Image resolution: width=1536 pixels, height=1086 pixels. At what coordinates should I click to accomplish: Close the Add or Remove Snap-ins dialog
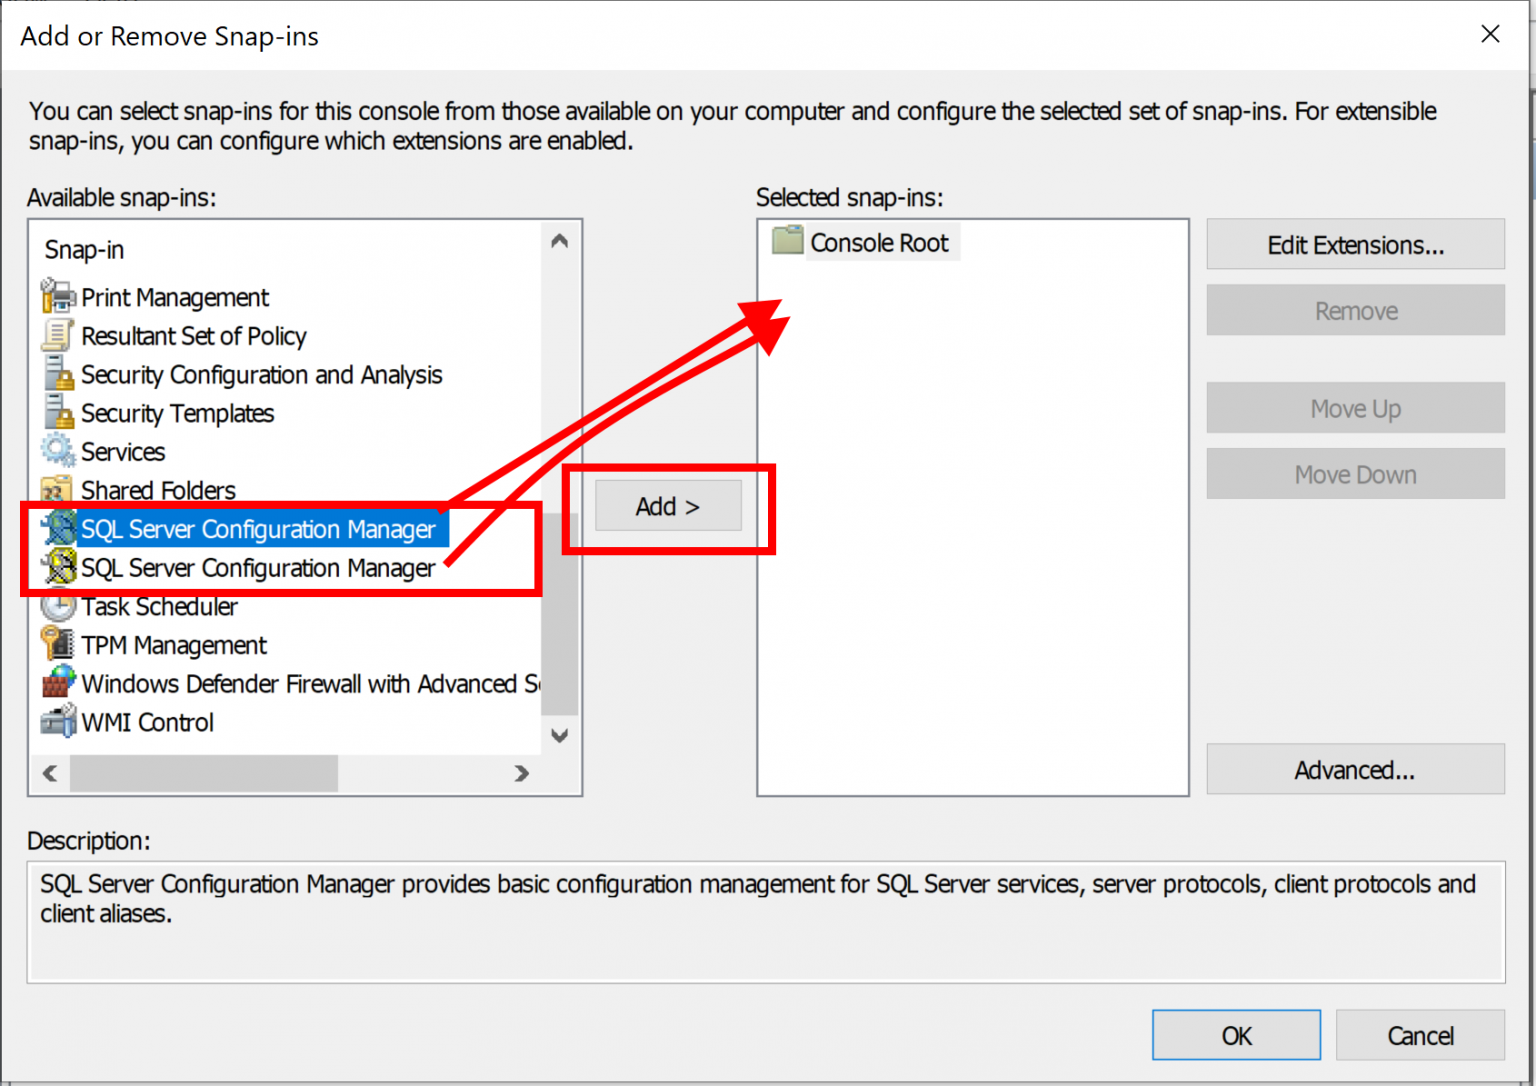point(1490,34)
